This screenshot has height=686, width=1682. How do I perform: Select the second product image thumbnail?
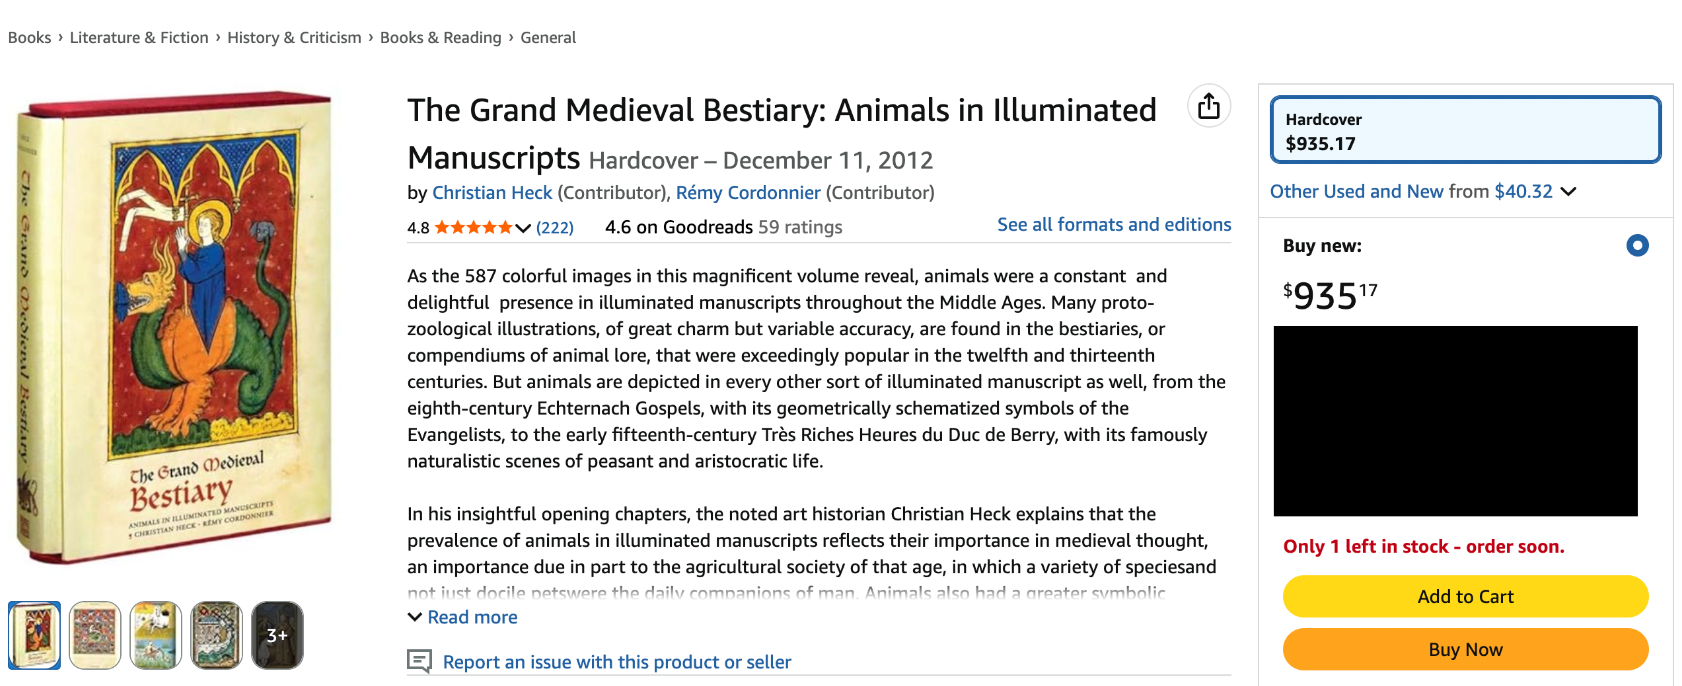click(x=95, y=635)
